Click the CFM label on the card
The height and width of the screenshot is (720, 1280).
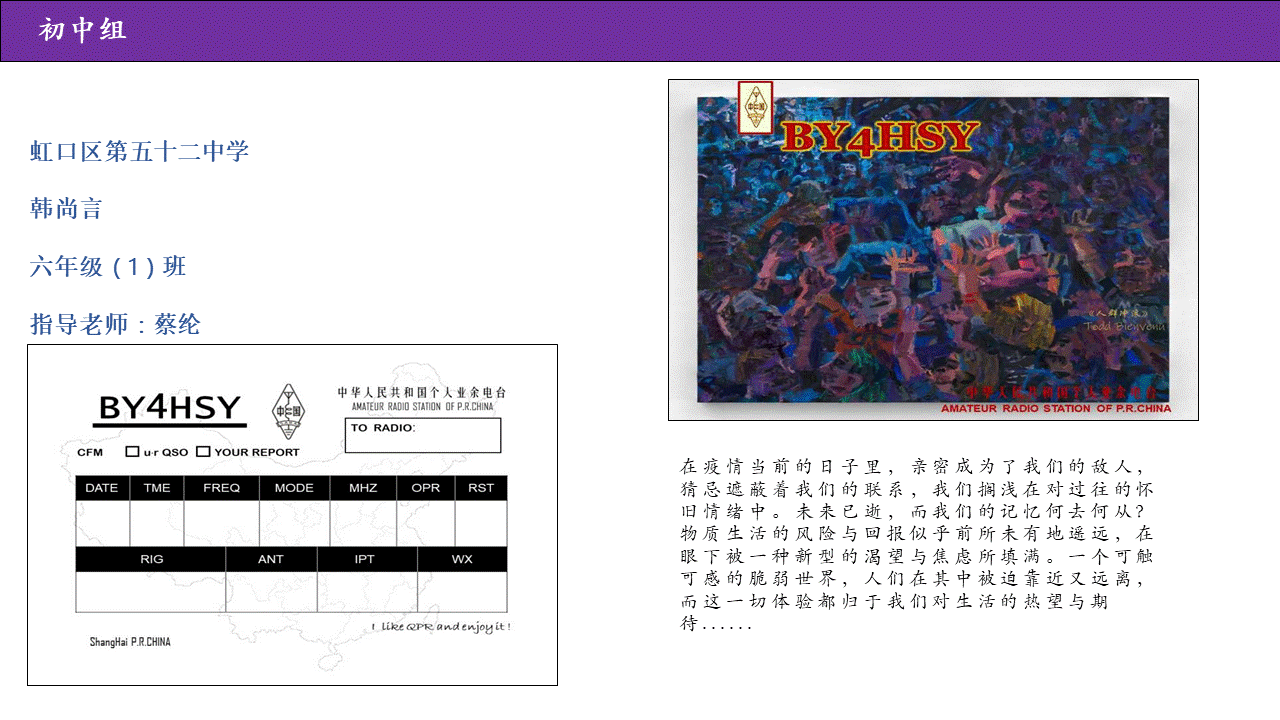click(90, 453)
